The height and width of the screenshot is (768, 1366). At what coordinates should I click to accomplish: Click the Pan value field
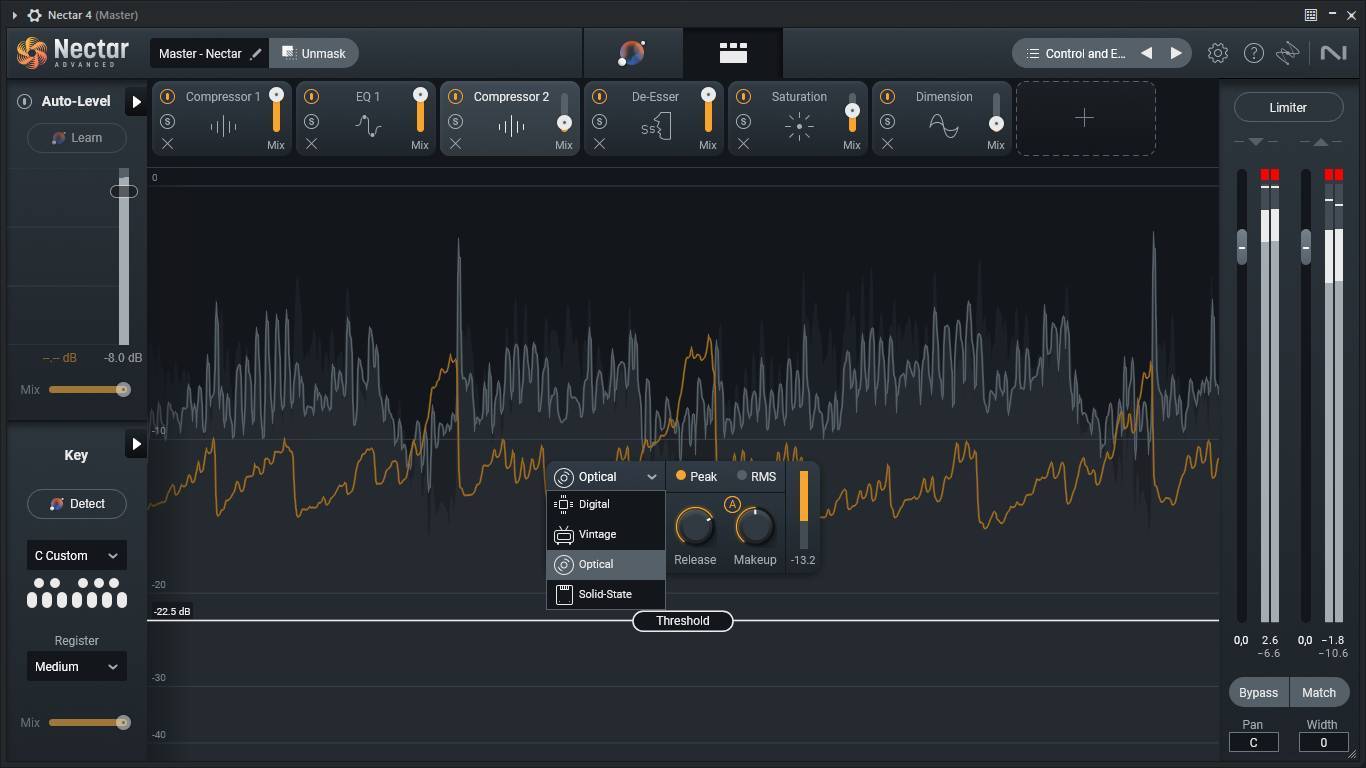(x=1253, y=742)
